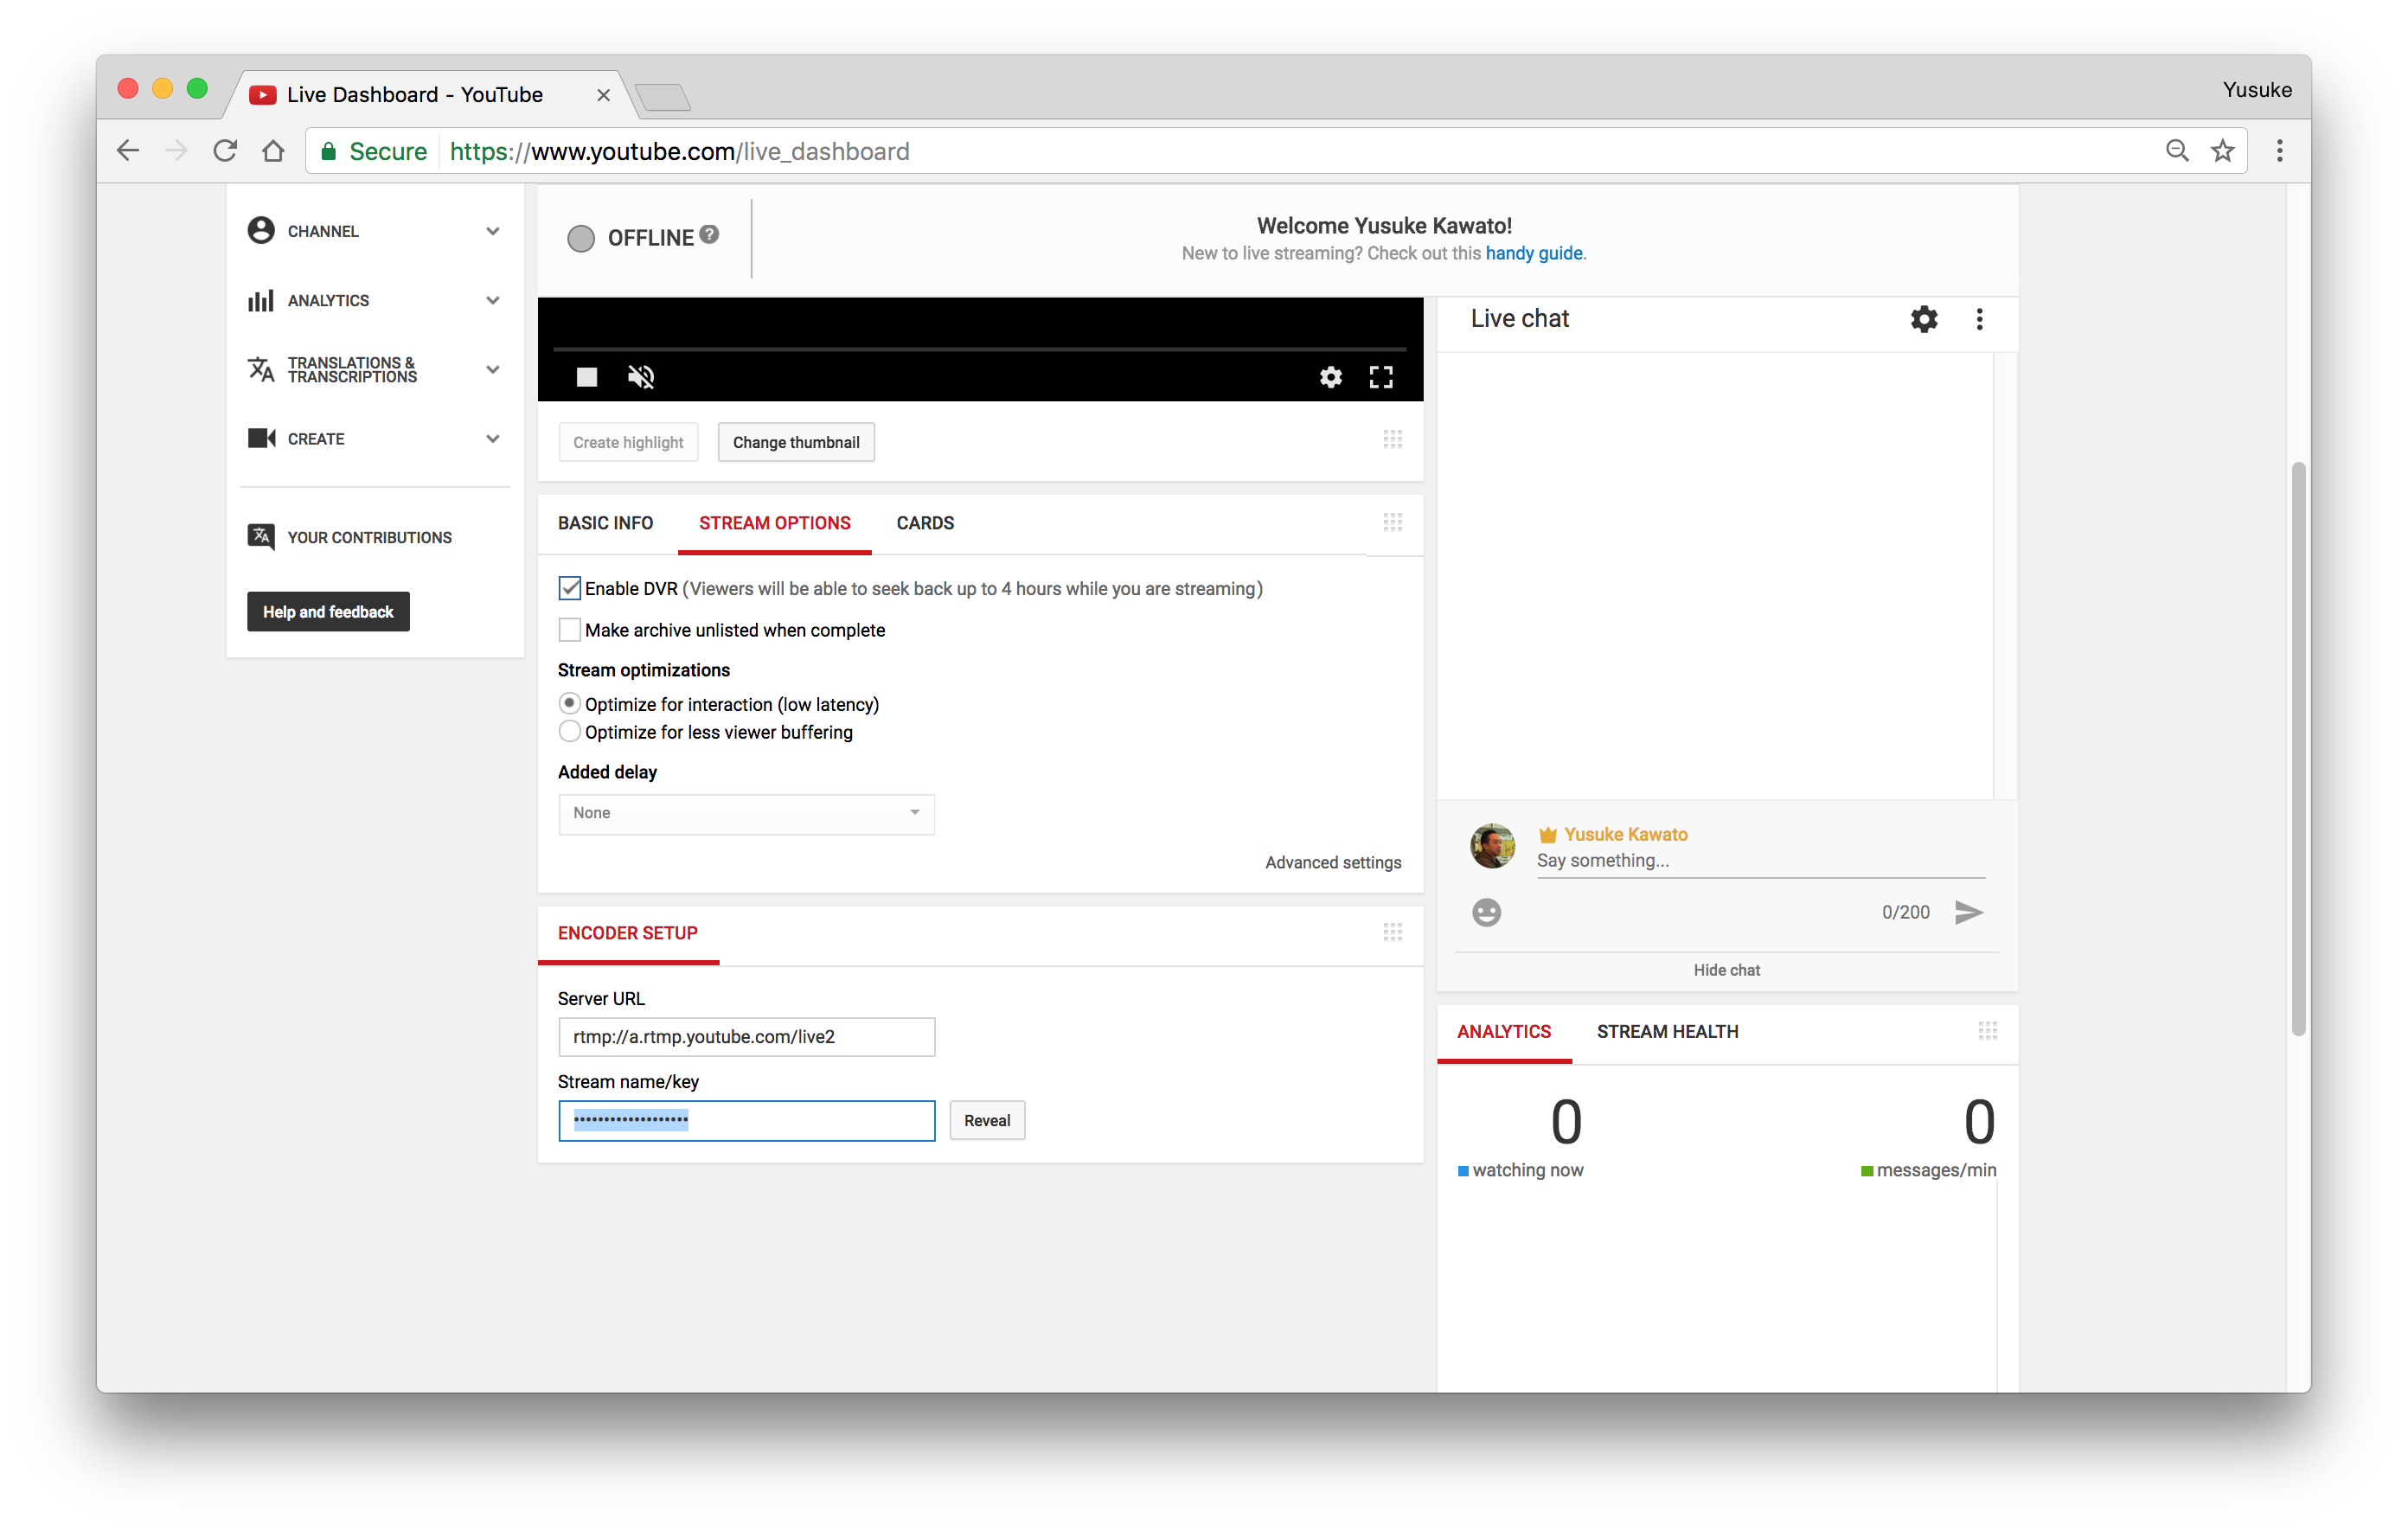Reload the page with the refresh icon

[x=225, y=151]
